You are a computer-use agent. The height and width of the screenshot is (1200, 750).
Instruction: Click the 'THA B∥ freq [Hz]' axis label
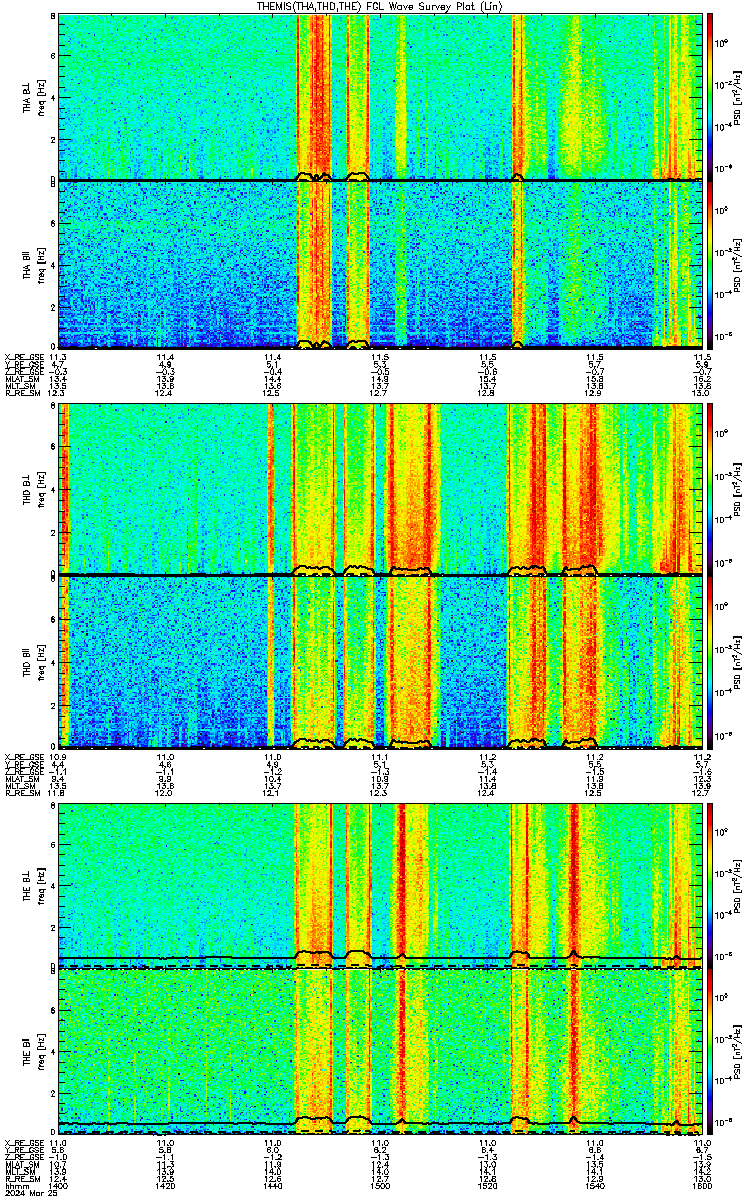(33, 264)
